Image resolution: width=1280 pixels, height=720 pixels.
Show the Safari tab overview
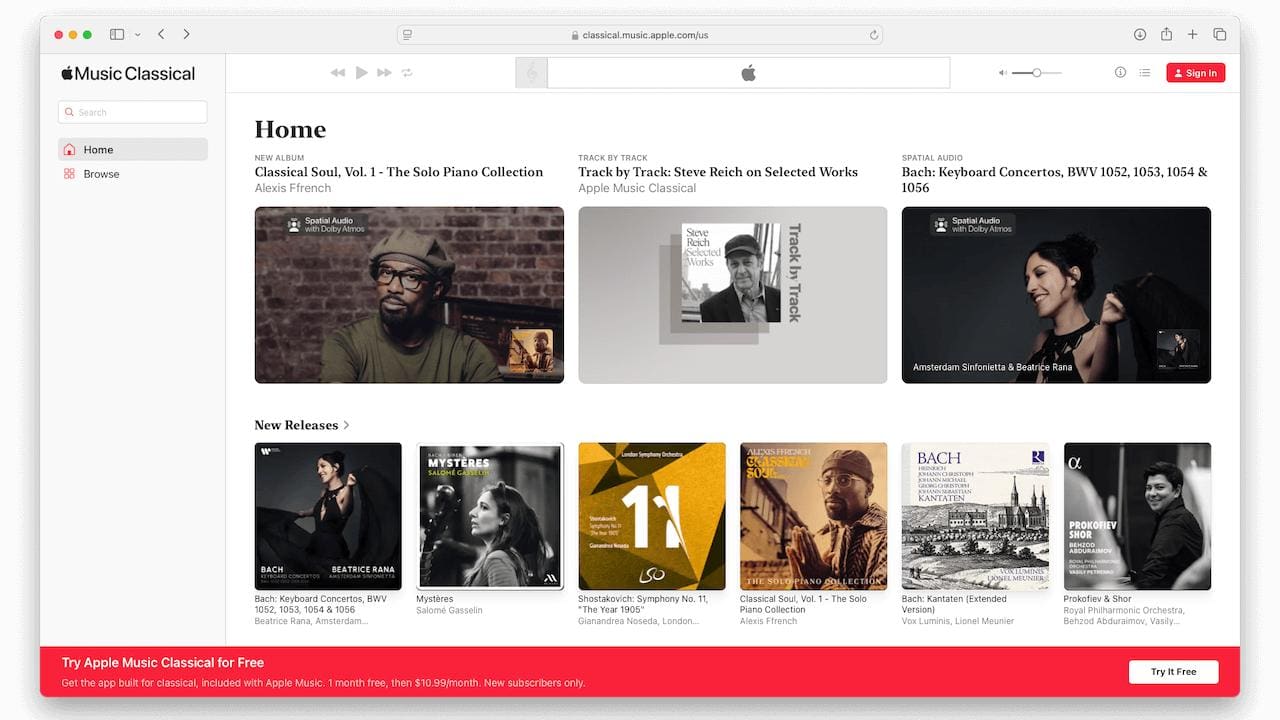(1219, 34)
